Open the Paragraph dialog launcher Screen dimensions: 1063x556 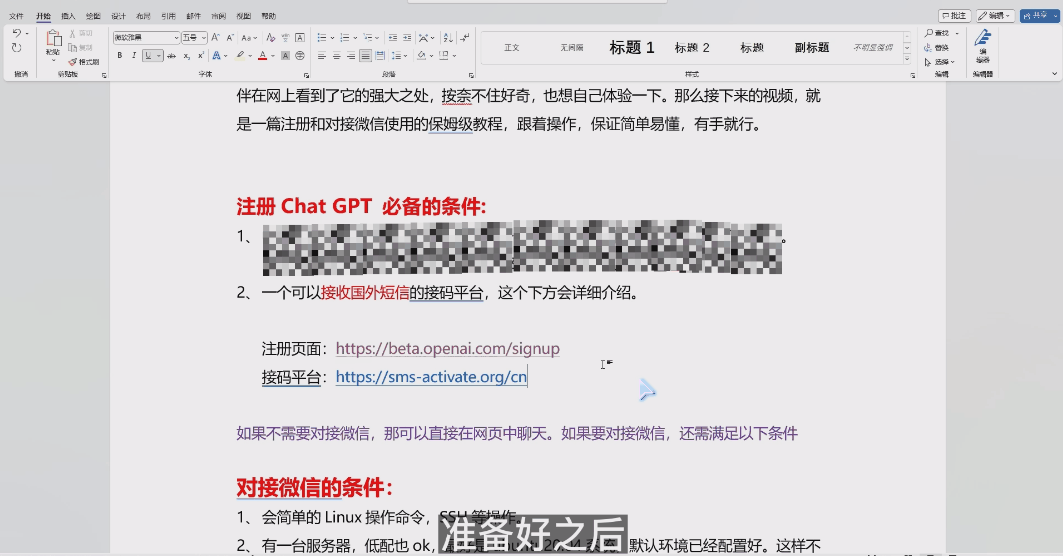471,75
